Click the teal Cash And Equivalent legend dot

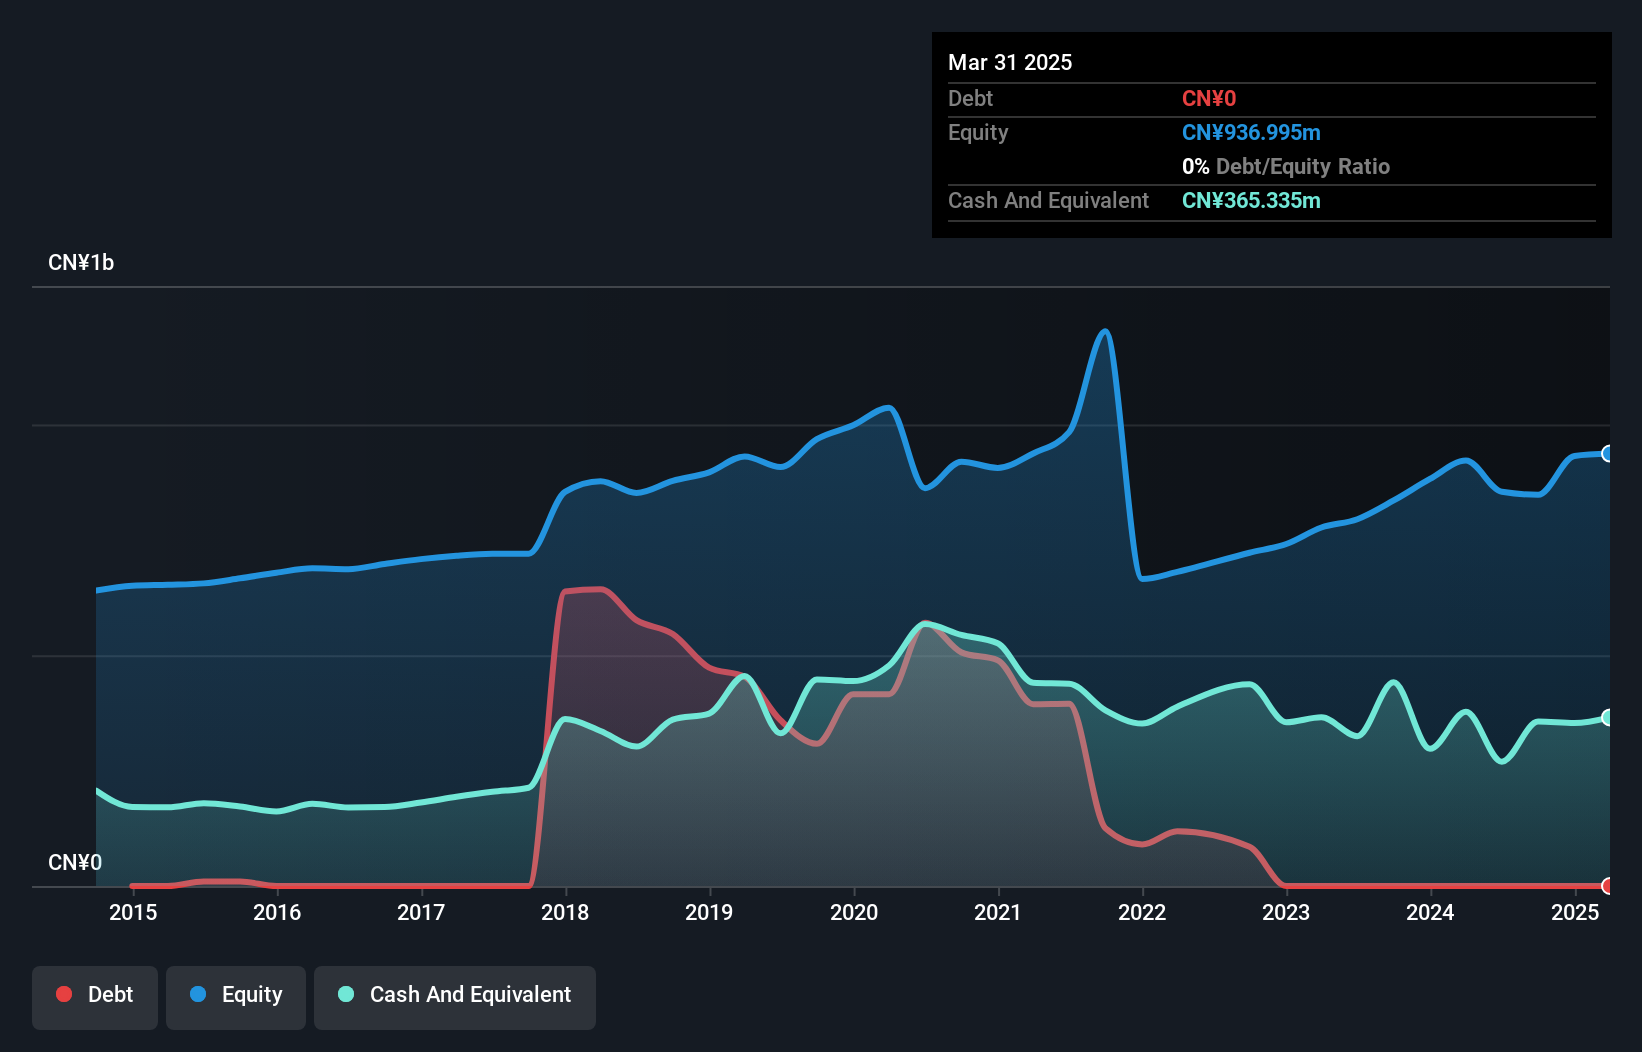(346, 994)
